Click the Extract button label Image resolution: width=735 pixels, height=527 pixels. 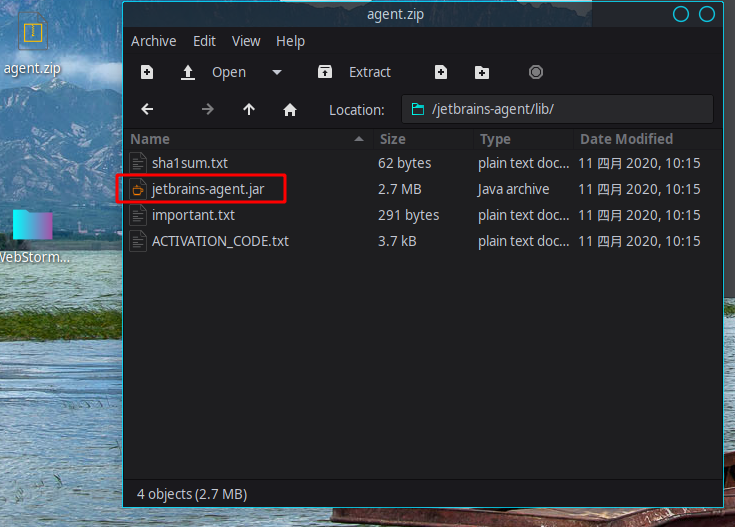tap(370, 72)
